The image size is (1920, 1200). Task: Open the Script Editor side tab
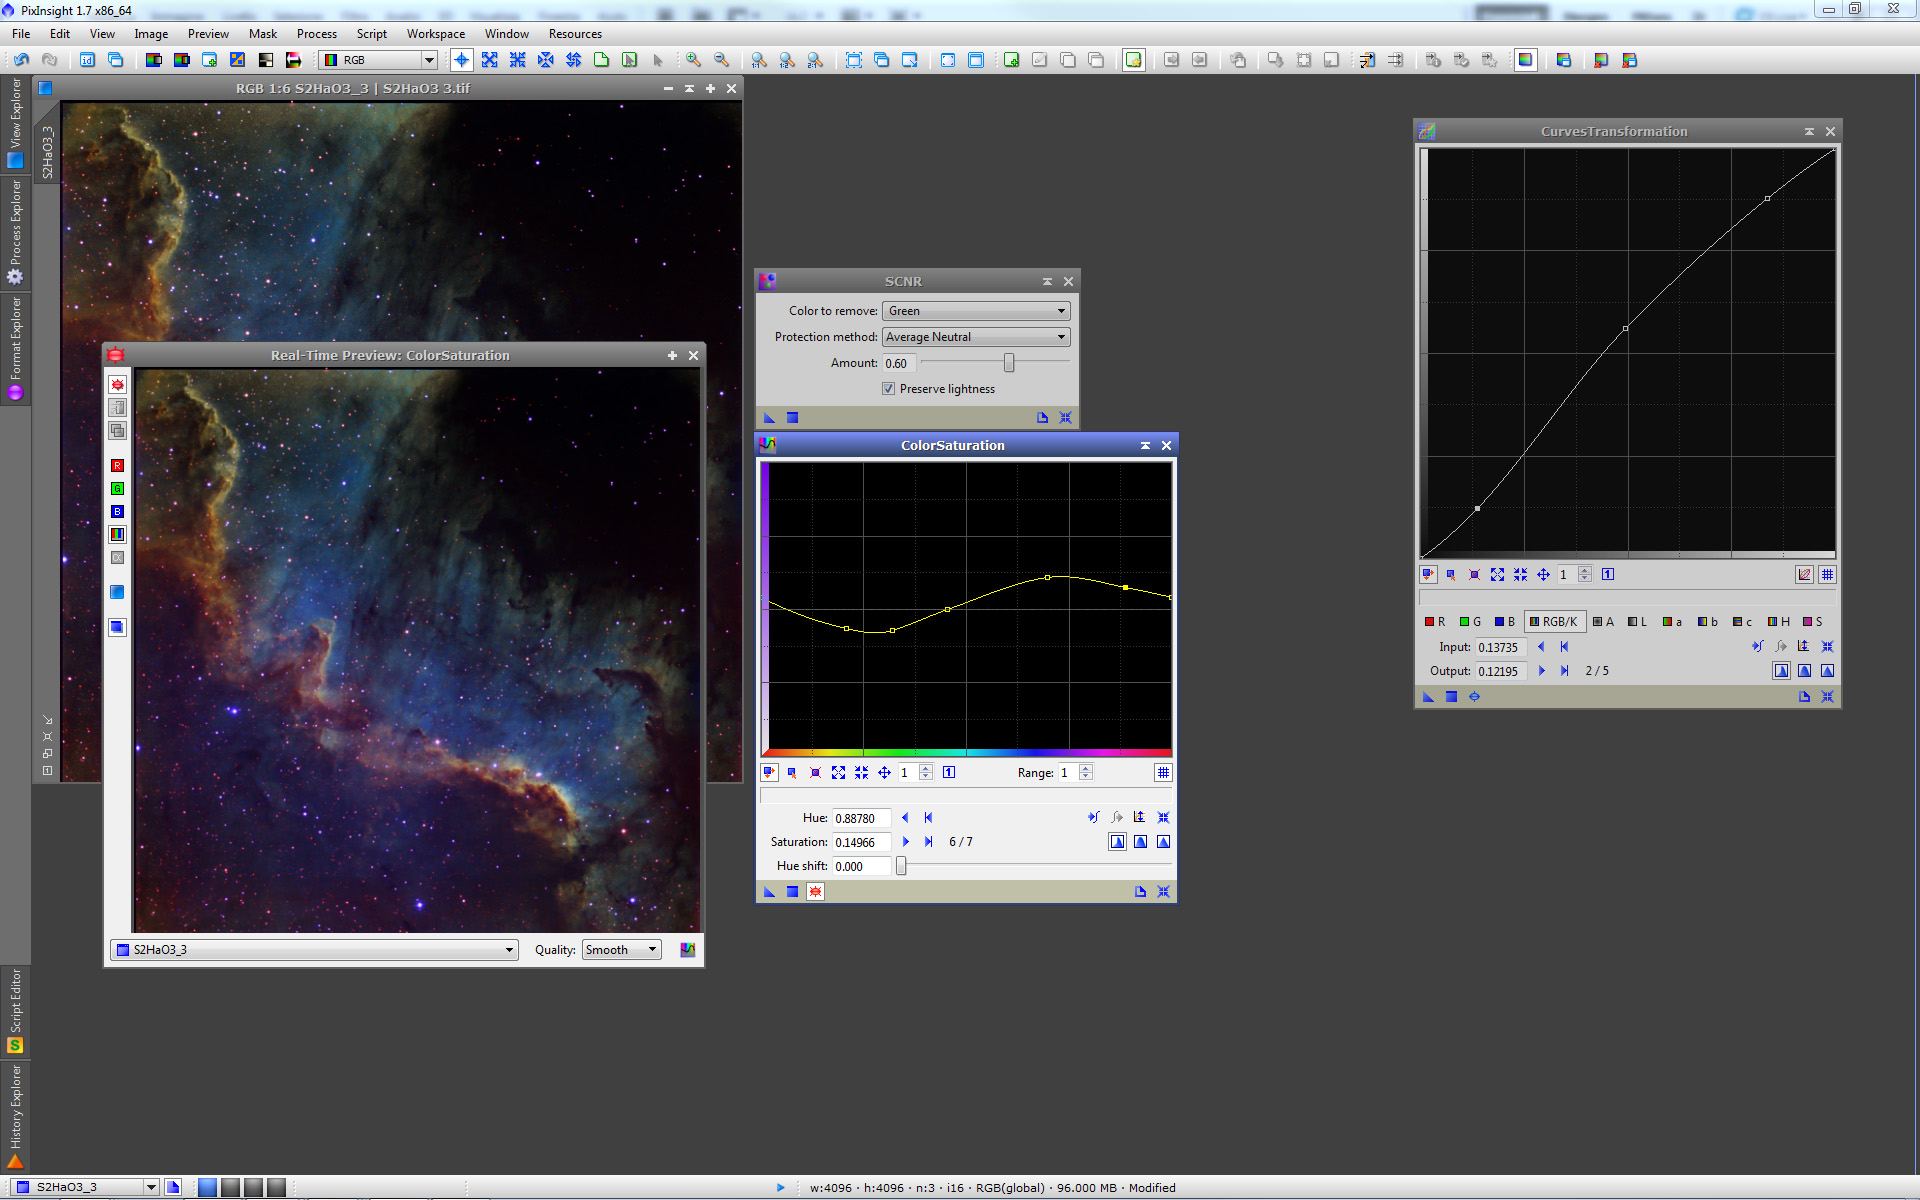15,1011
